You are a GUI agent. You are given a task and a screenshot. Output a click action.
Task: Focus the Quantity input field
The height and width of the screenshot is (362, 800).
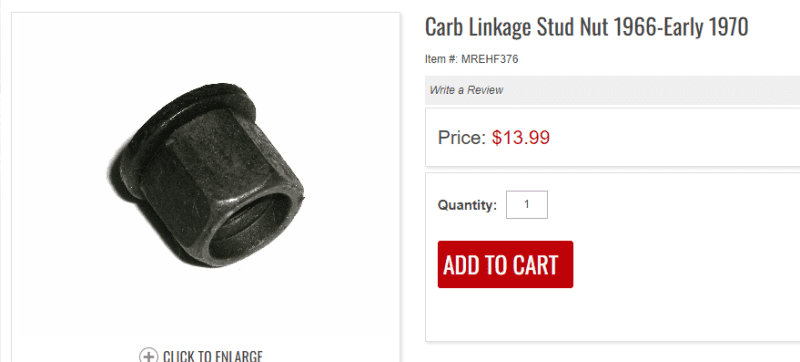[x=527, y=204]
